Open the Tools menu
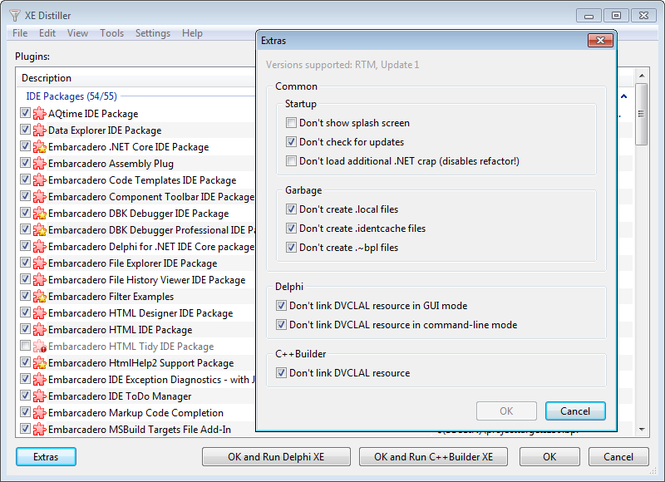This screenshot has height=482, width=665. click(x=112, y=33)
